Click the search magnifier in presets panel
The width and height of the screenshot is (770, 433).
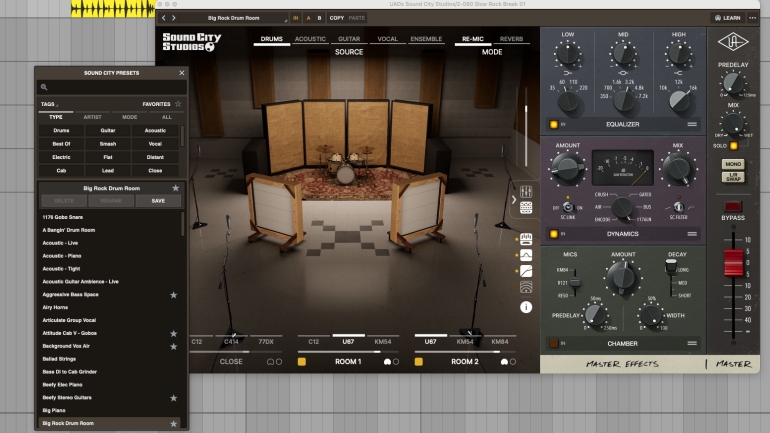point(44,87)
